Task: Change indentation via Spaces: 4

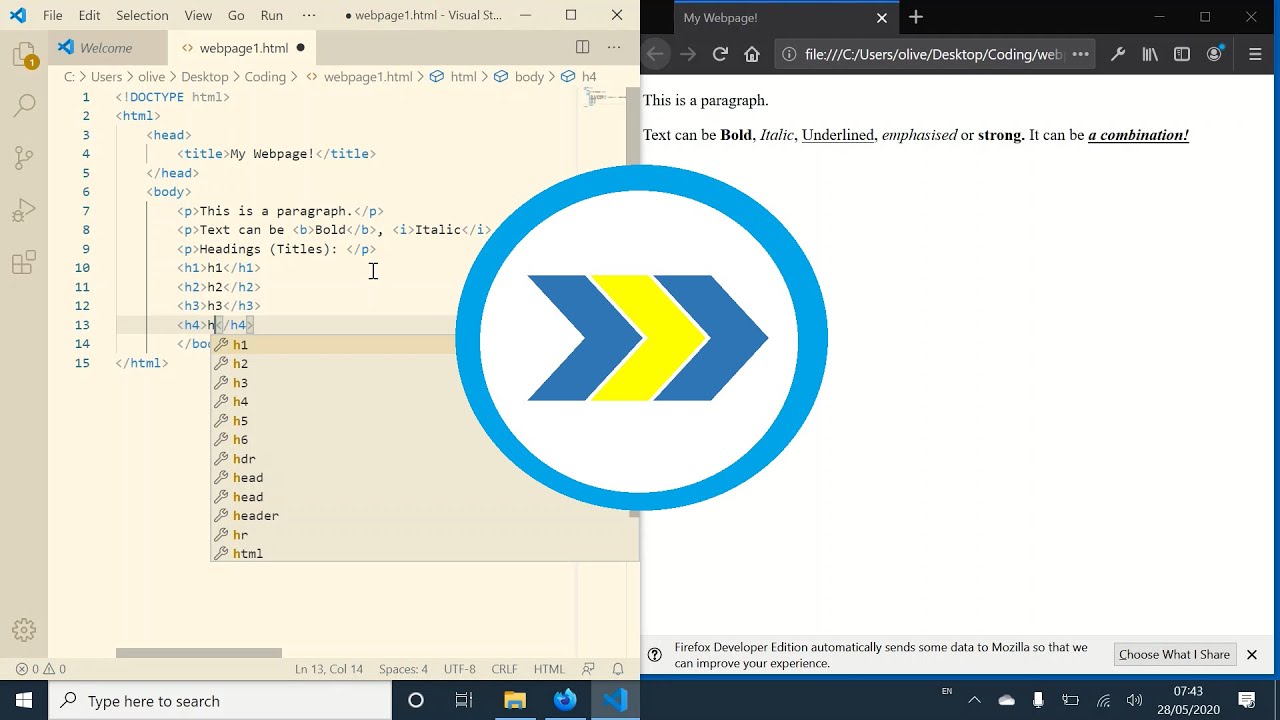Action: 403,669
